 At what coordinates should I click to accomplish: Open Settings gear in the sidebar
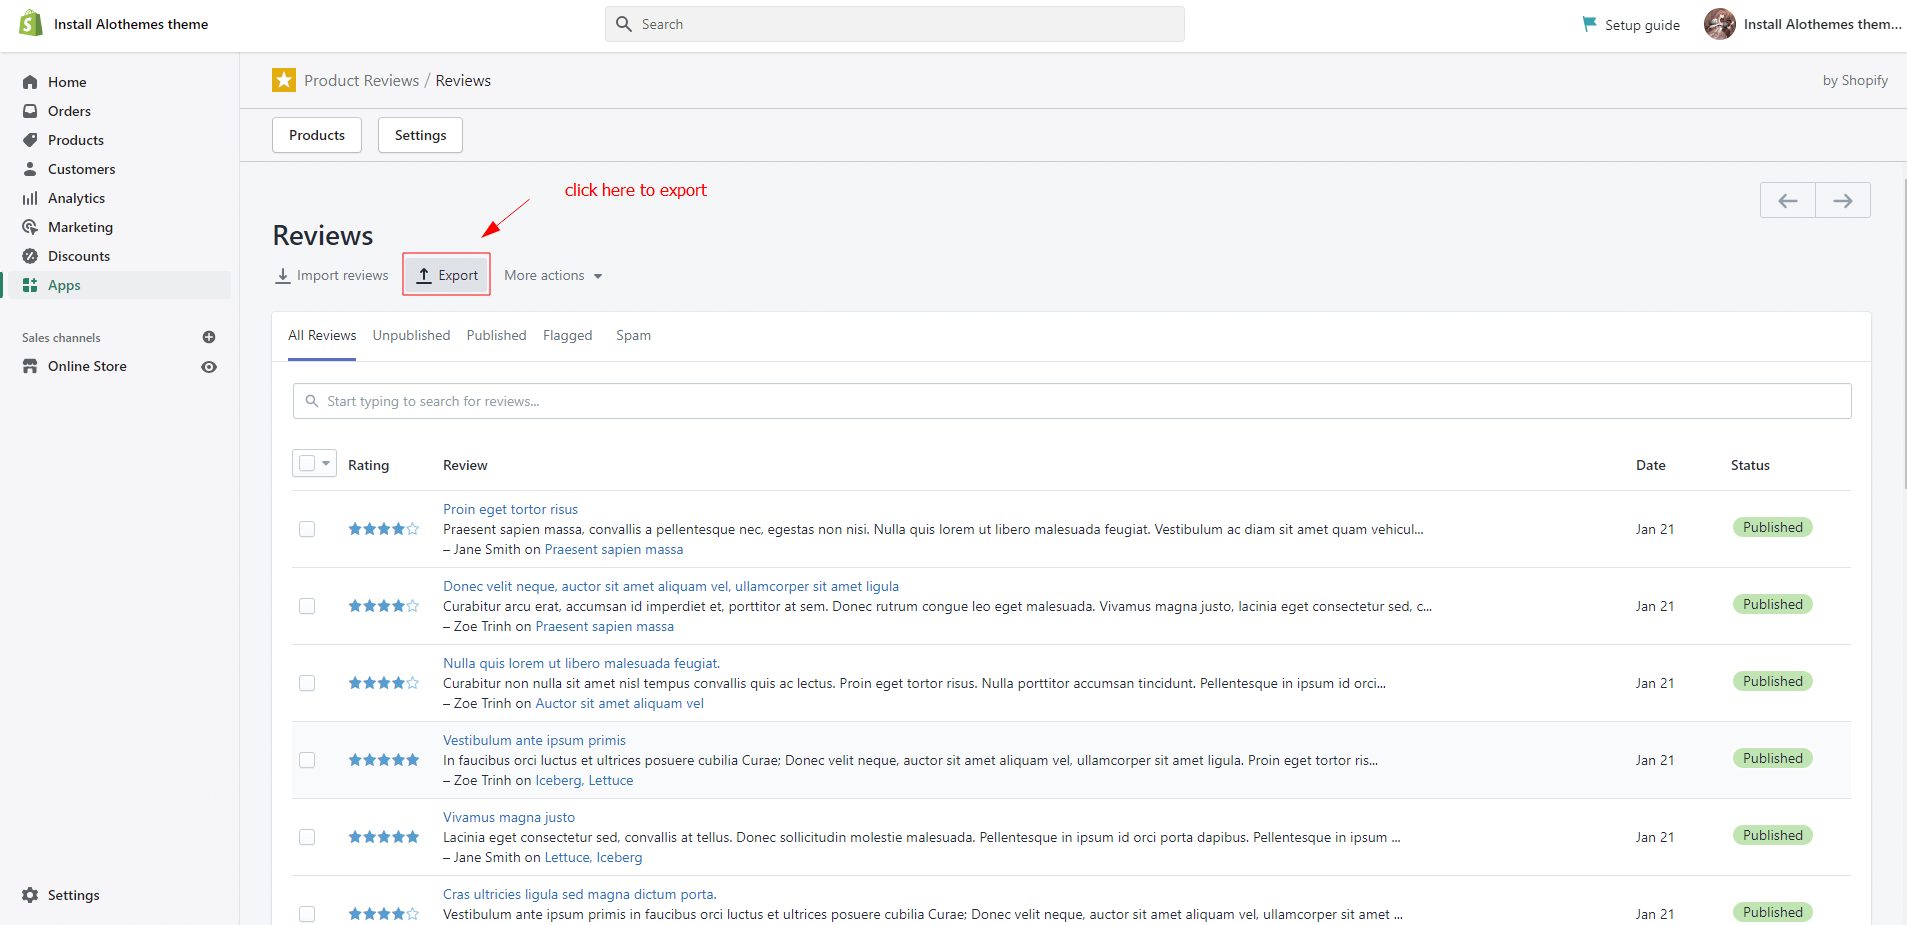(x=30, y=895)
